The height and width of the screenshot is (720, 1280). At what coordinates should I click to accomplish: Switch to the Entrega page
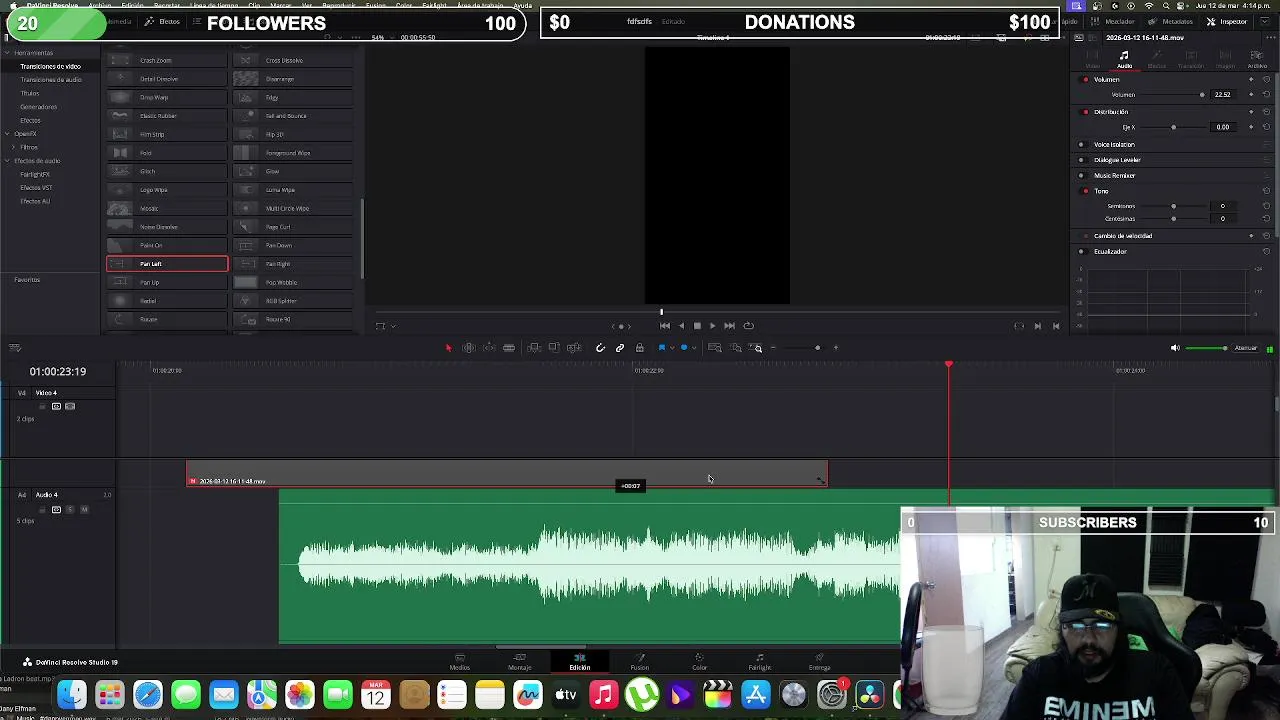tap(819, 662)
